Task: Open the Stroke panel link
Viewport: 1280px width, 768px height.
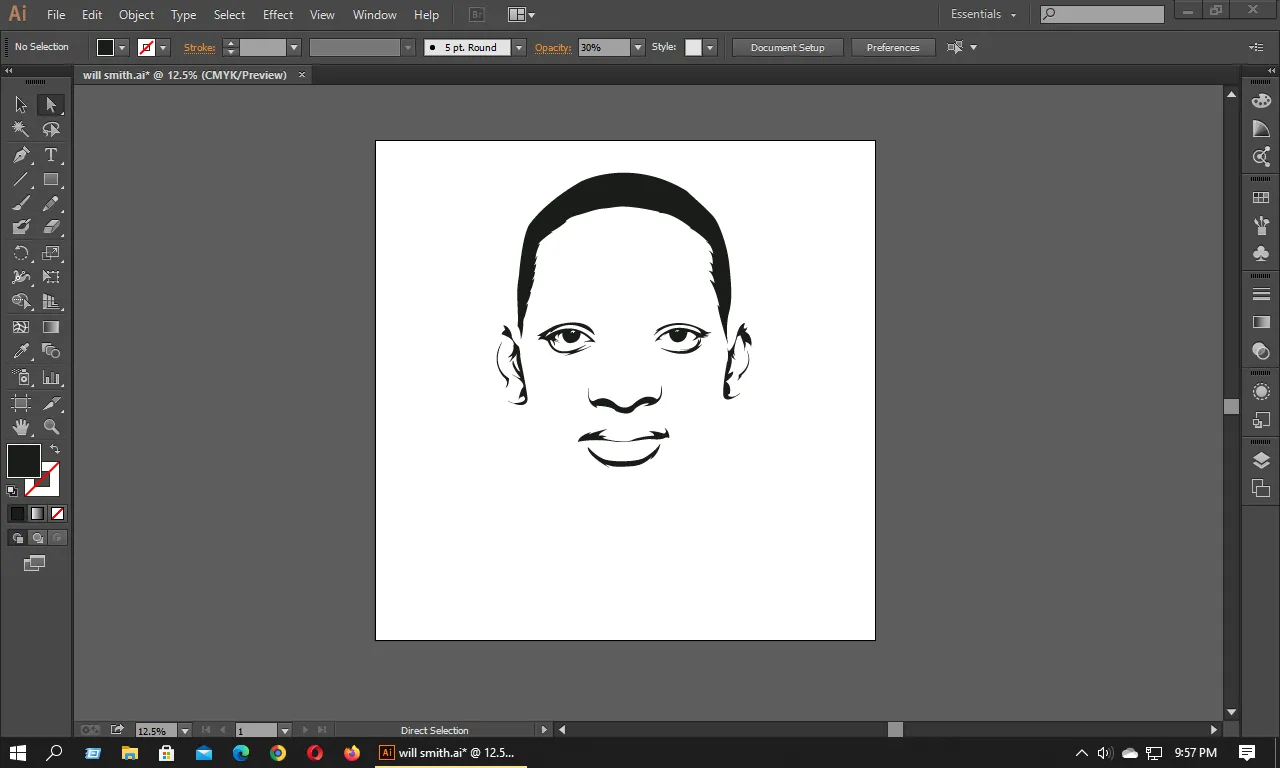Action: (199, 47)
